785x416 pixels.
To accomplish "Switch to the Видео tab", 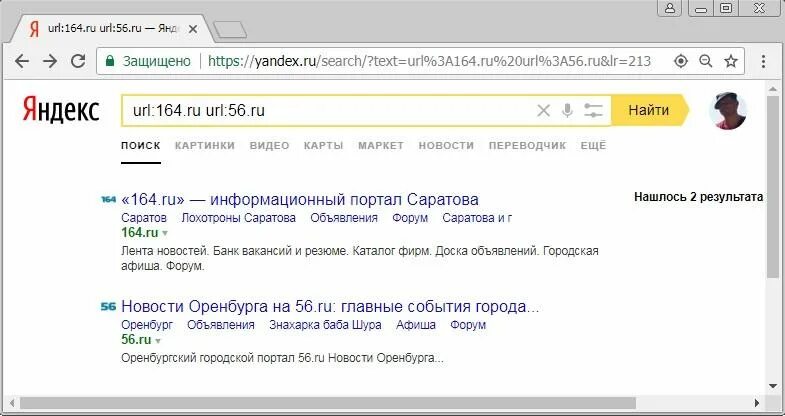I will (269, 146).
